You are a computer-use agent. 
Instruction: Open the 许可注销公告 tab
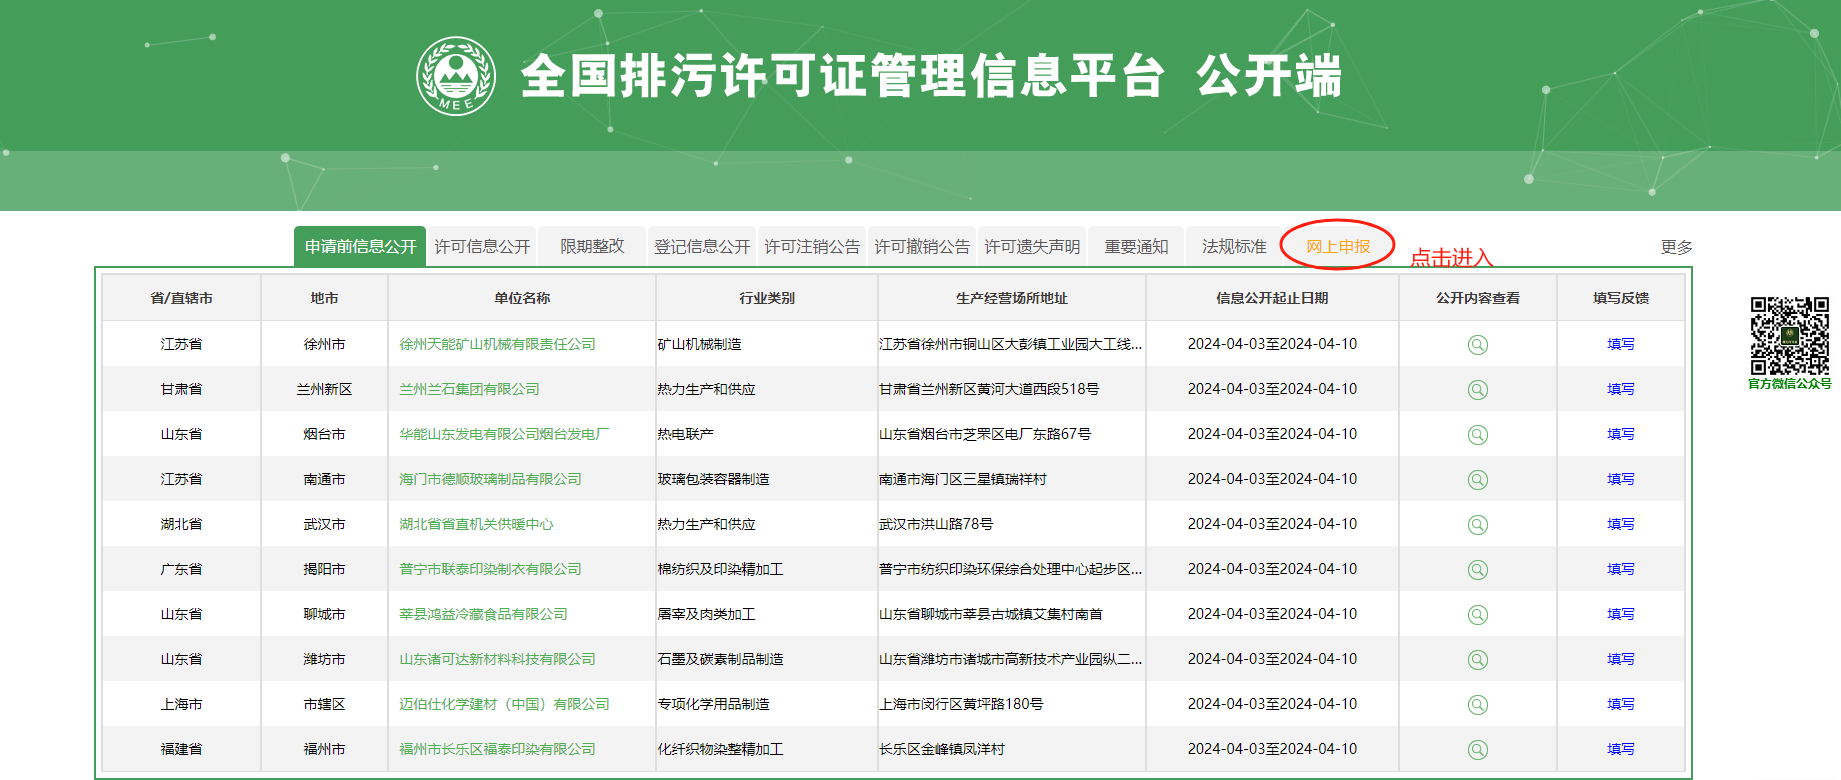tap(812, 247)
